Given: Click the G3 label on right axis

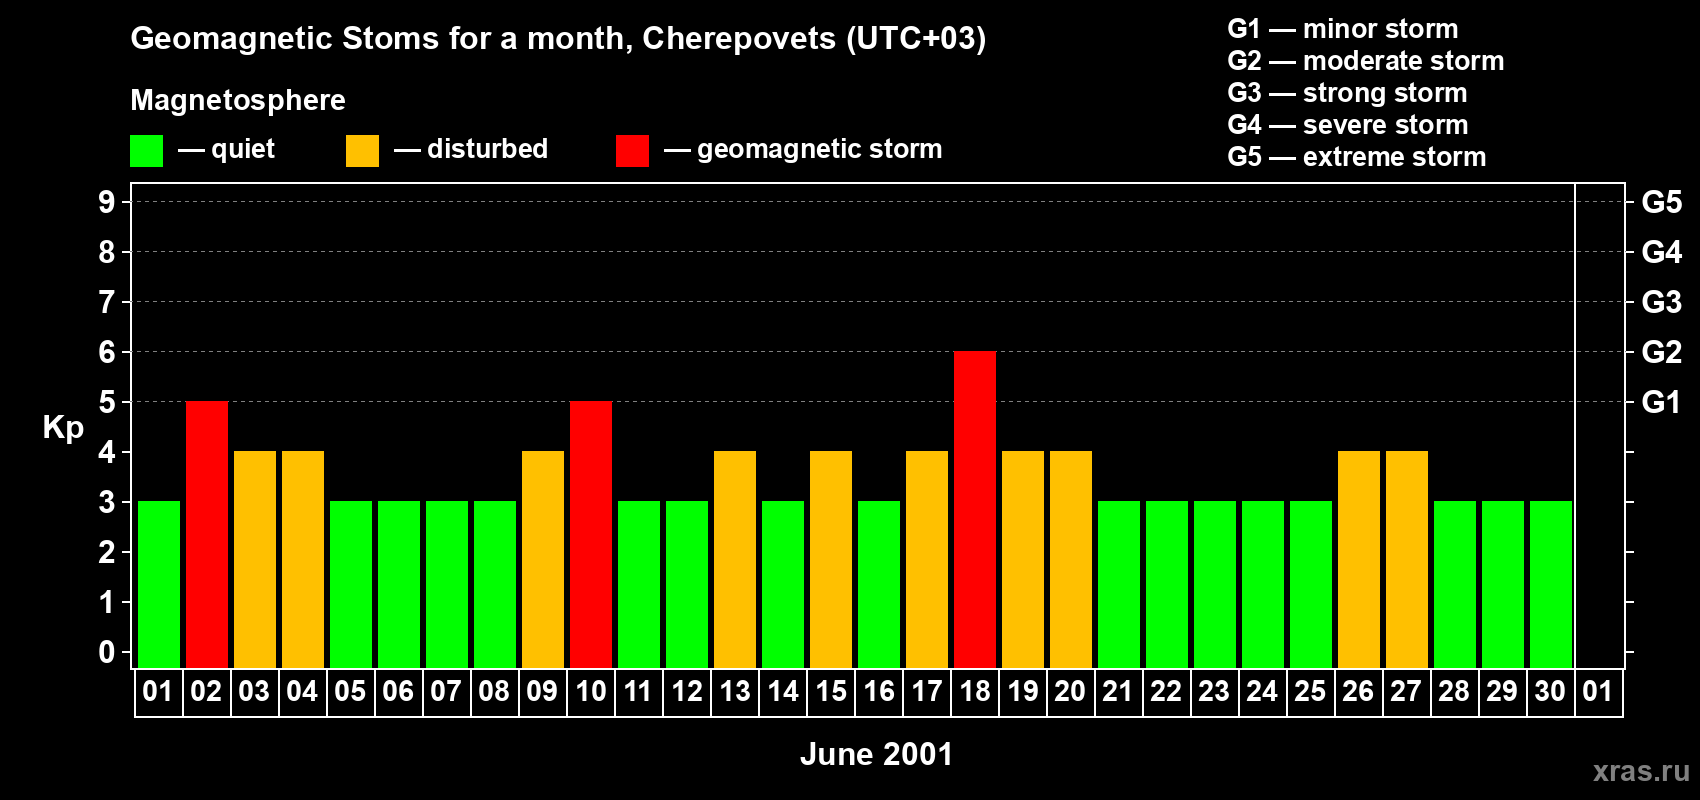Looking at the screenshot, I should tap(1662, 302).
